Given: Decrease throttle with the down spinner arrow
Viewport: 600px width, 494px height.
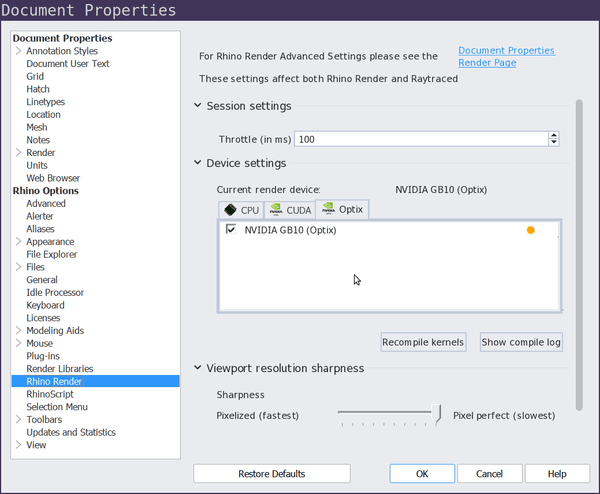Looking at the screenshot, I should (x=554, y=142).
